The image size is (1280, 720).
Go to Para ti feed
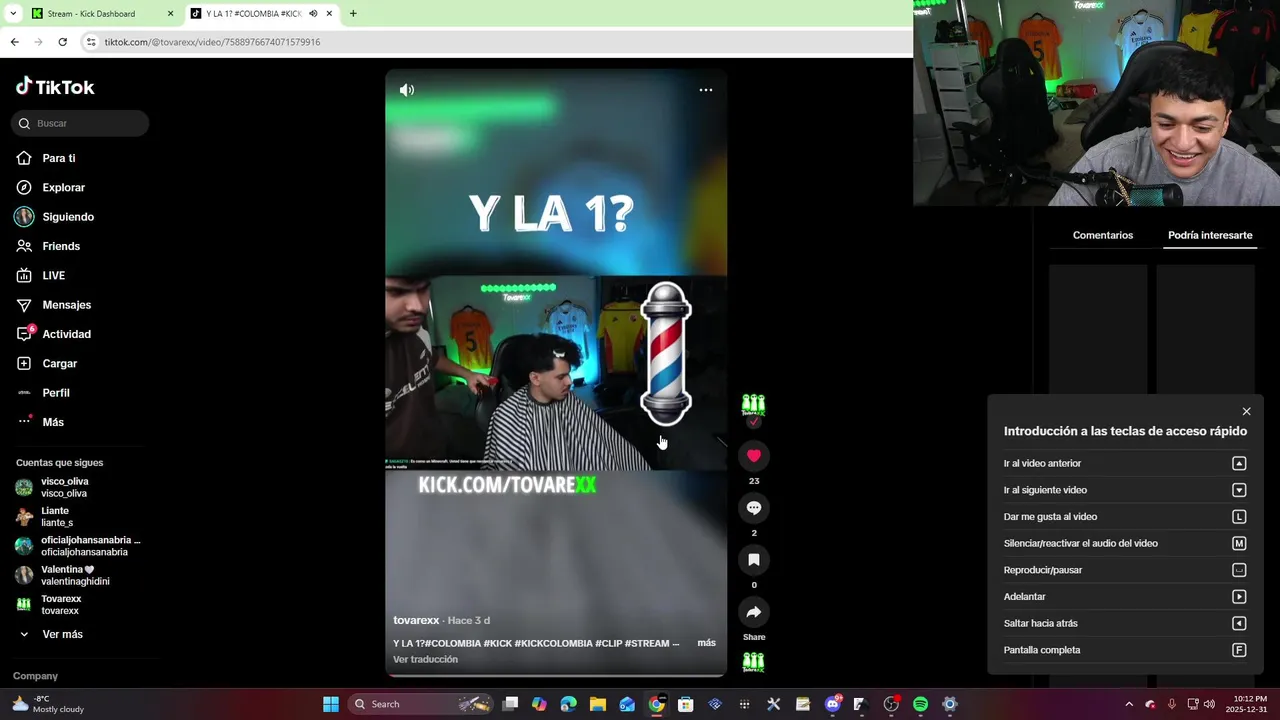click(59, 158)
